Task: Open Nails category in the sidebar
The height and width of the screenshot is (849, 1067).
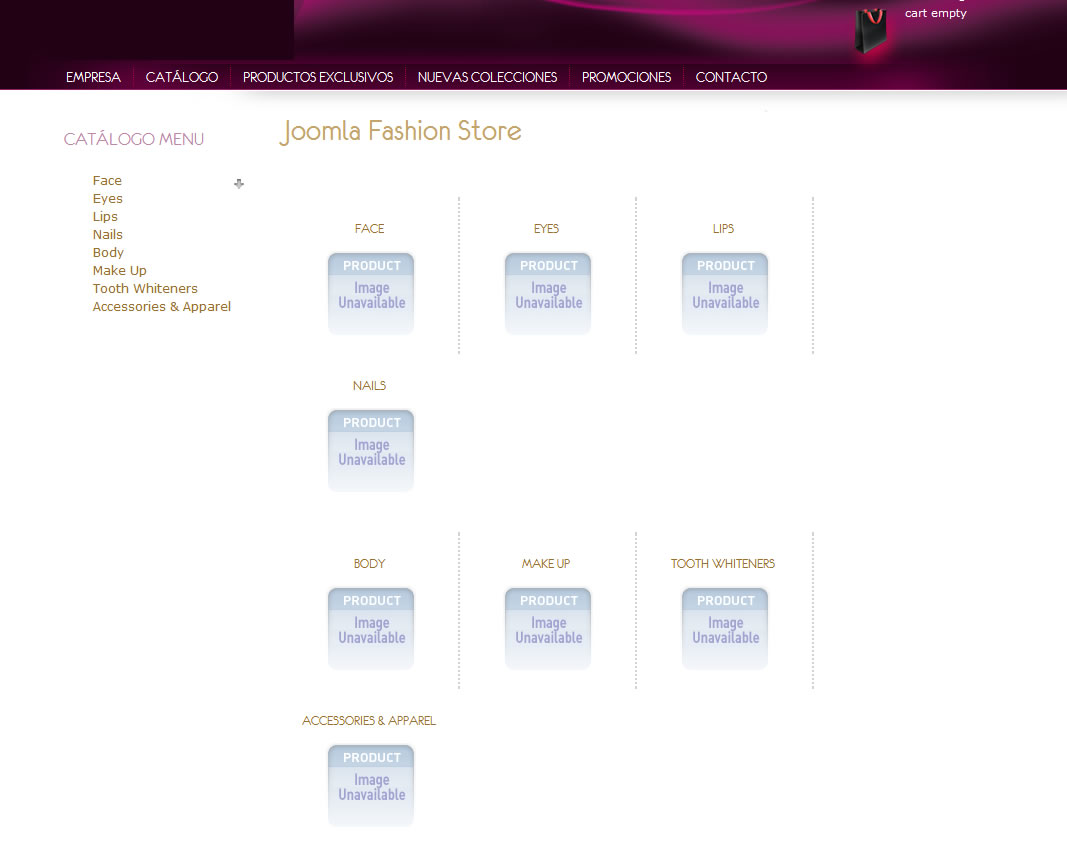Action: point(108,235)
